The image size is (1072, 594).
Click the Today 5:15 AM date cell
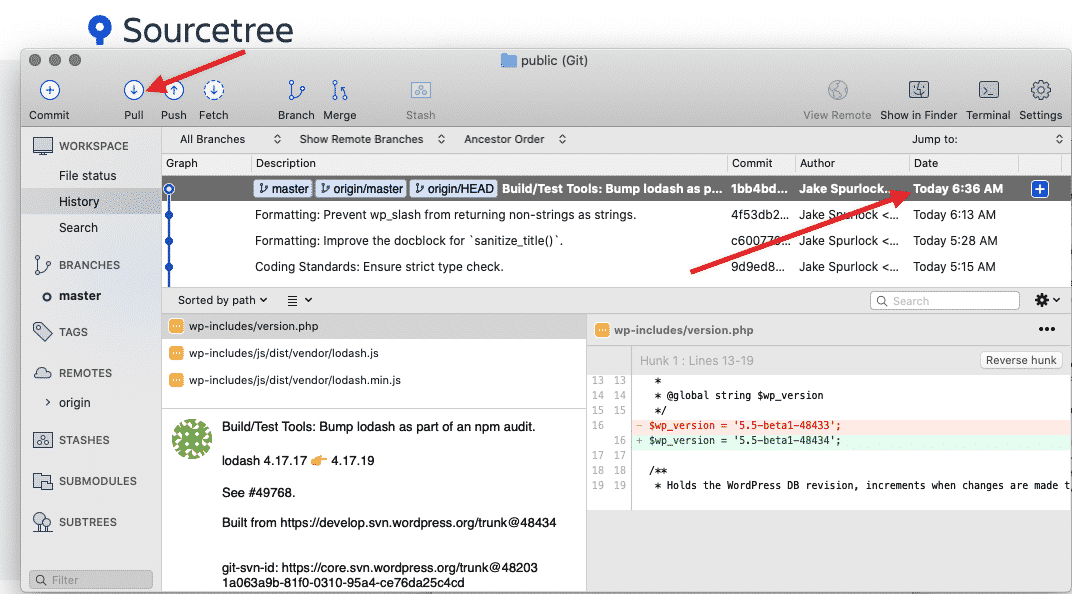click(x=954, y=267)
